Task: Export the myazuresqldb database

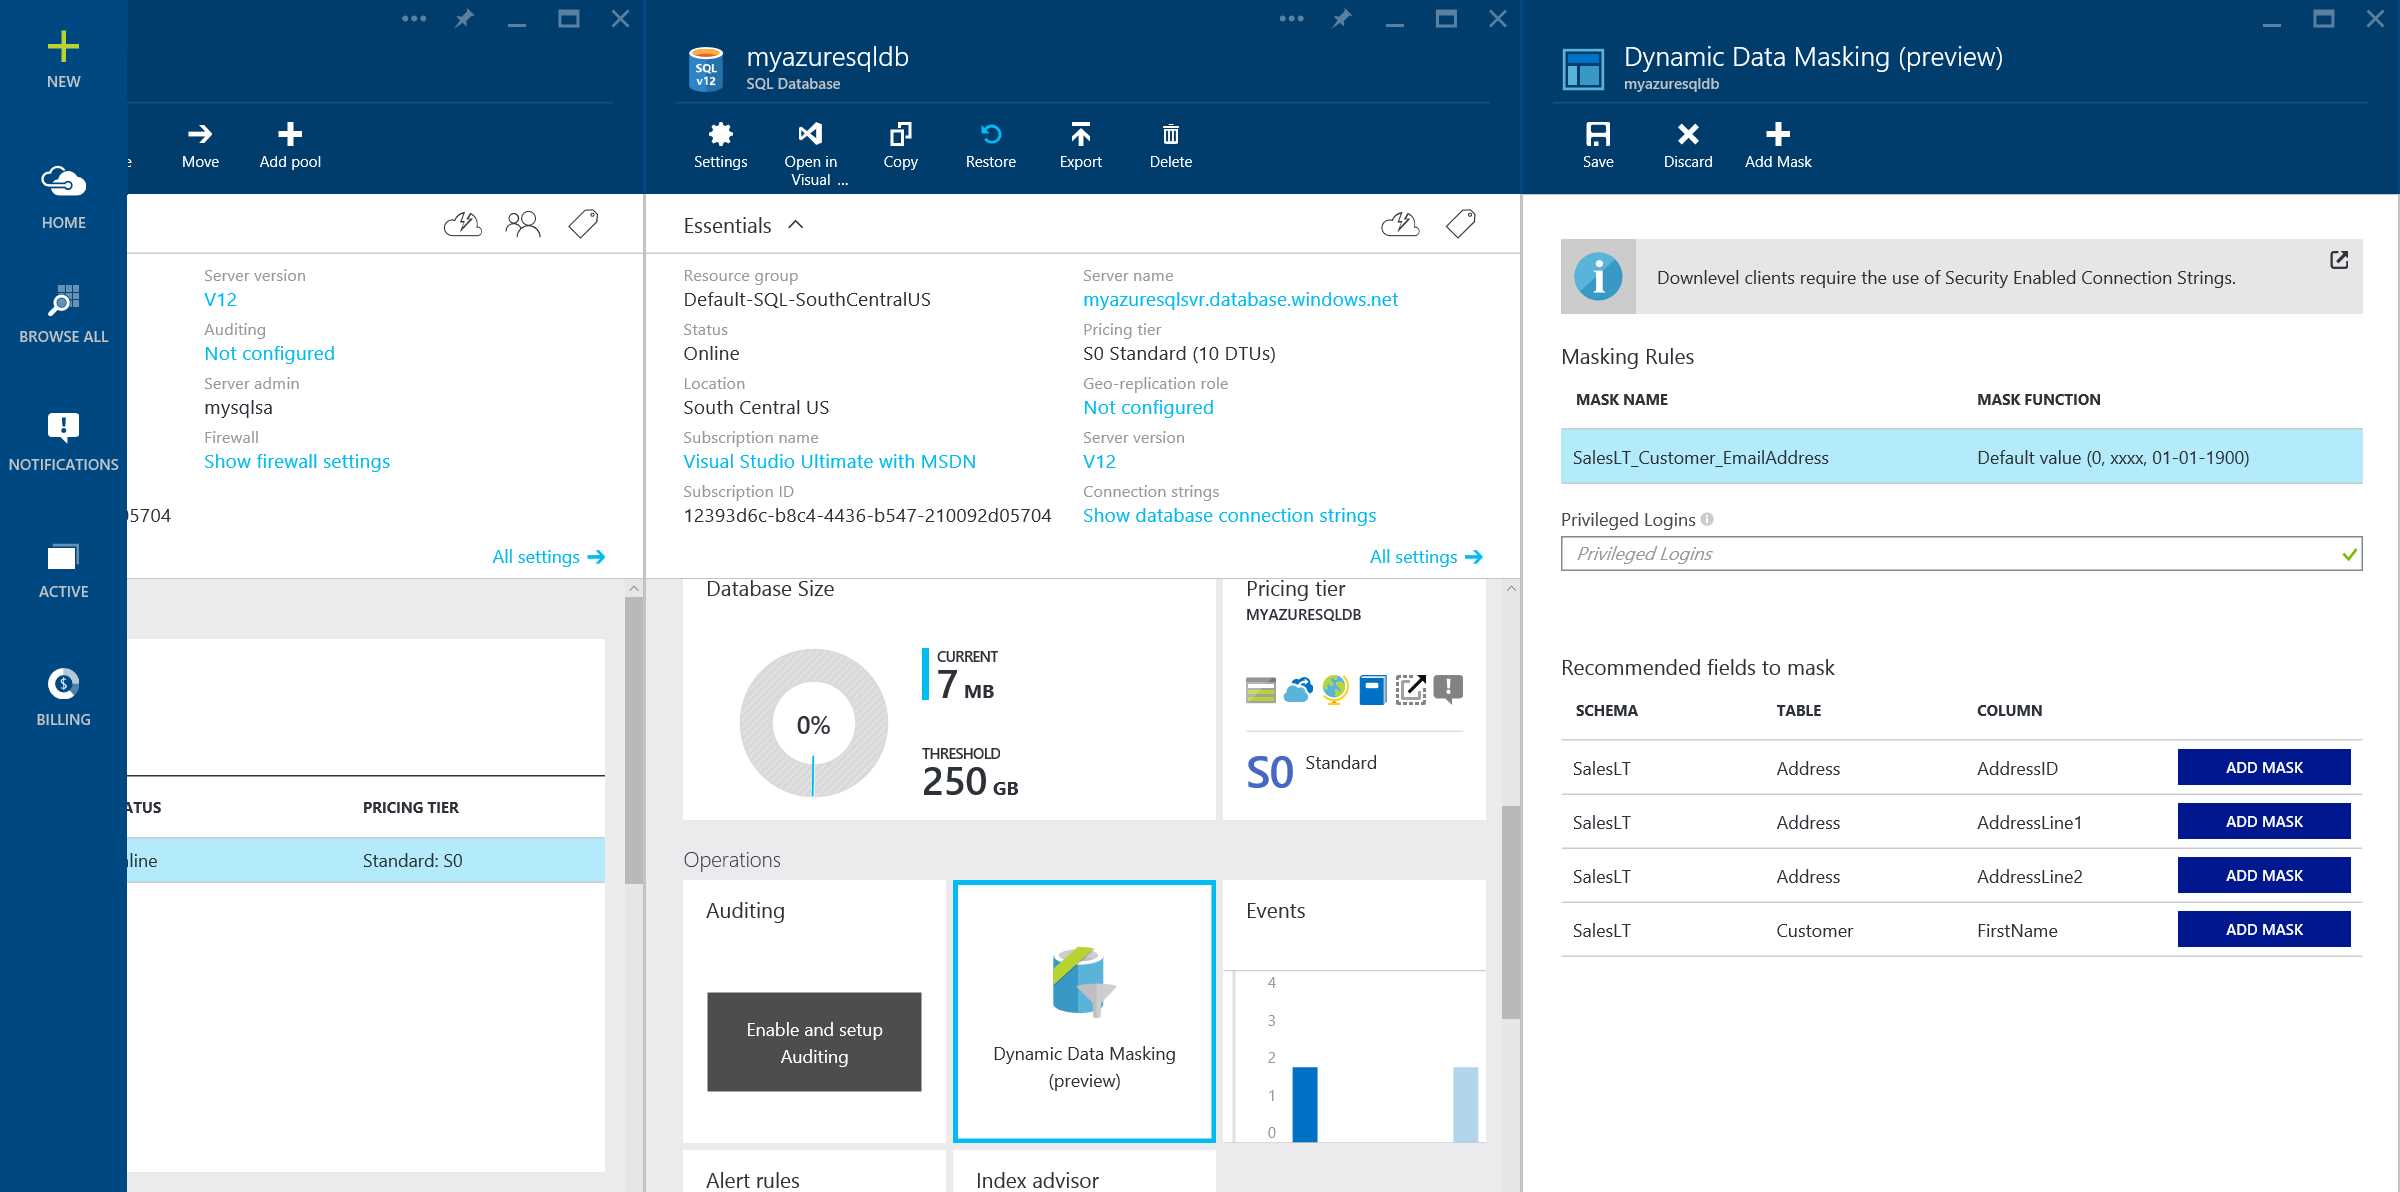Action: [1080, 145]
